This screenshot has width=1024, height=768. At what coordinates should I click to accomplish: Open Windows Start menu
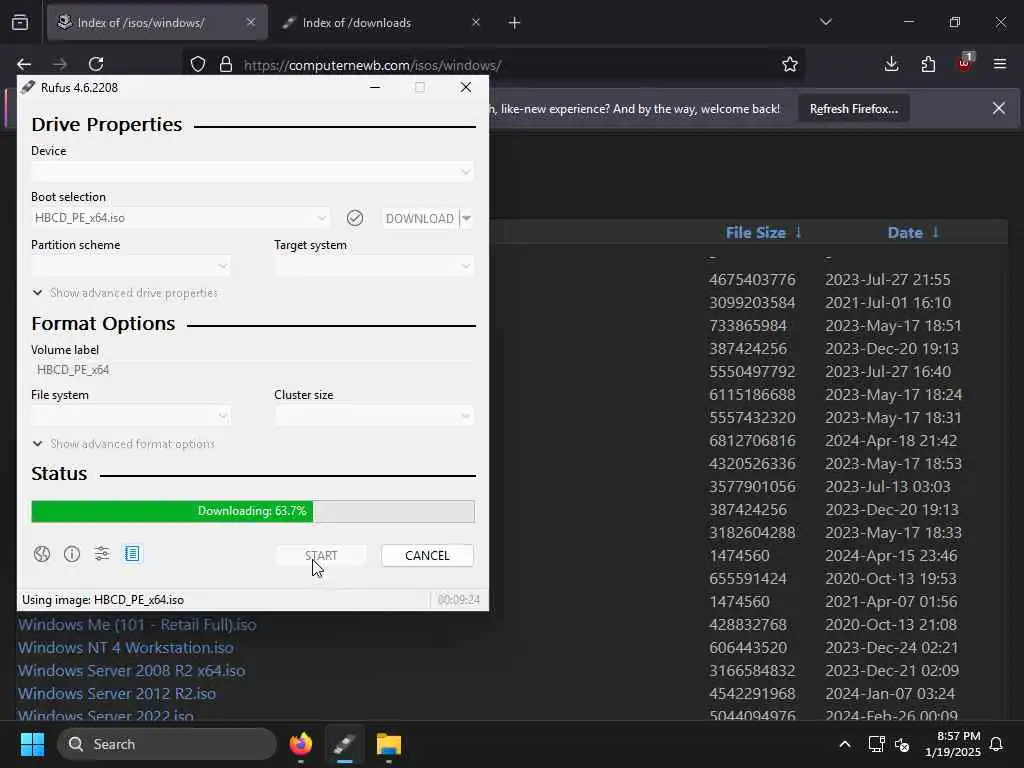pyautogui.click(x=32, y=744)
